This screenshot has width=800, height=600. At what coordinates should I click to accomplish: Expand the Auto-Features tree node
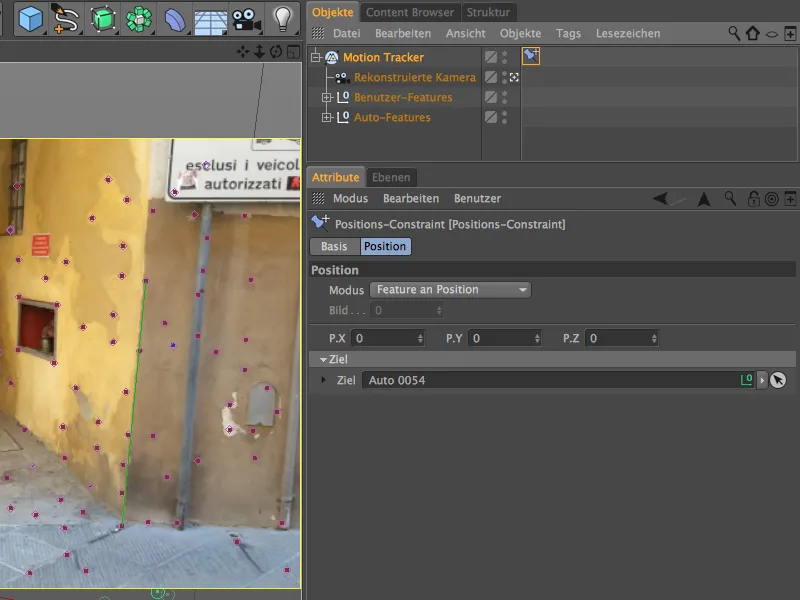[x=326, y=117]
